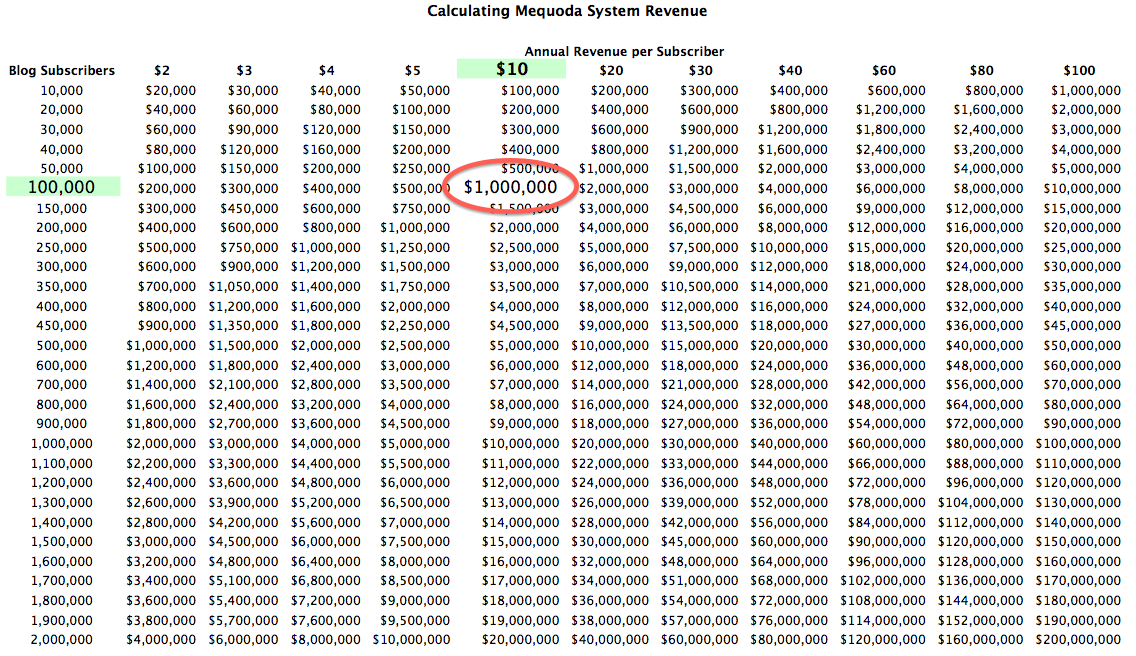Select the 500,000 subscribers row label
The width and height of the screenshot is (1136, 656).
pyautogui.click(x=62, y=346)
